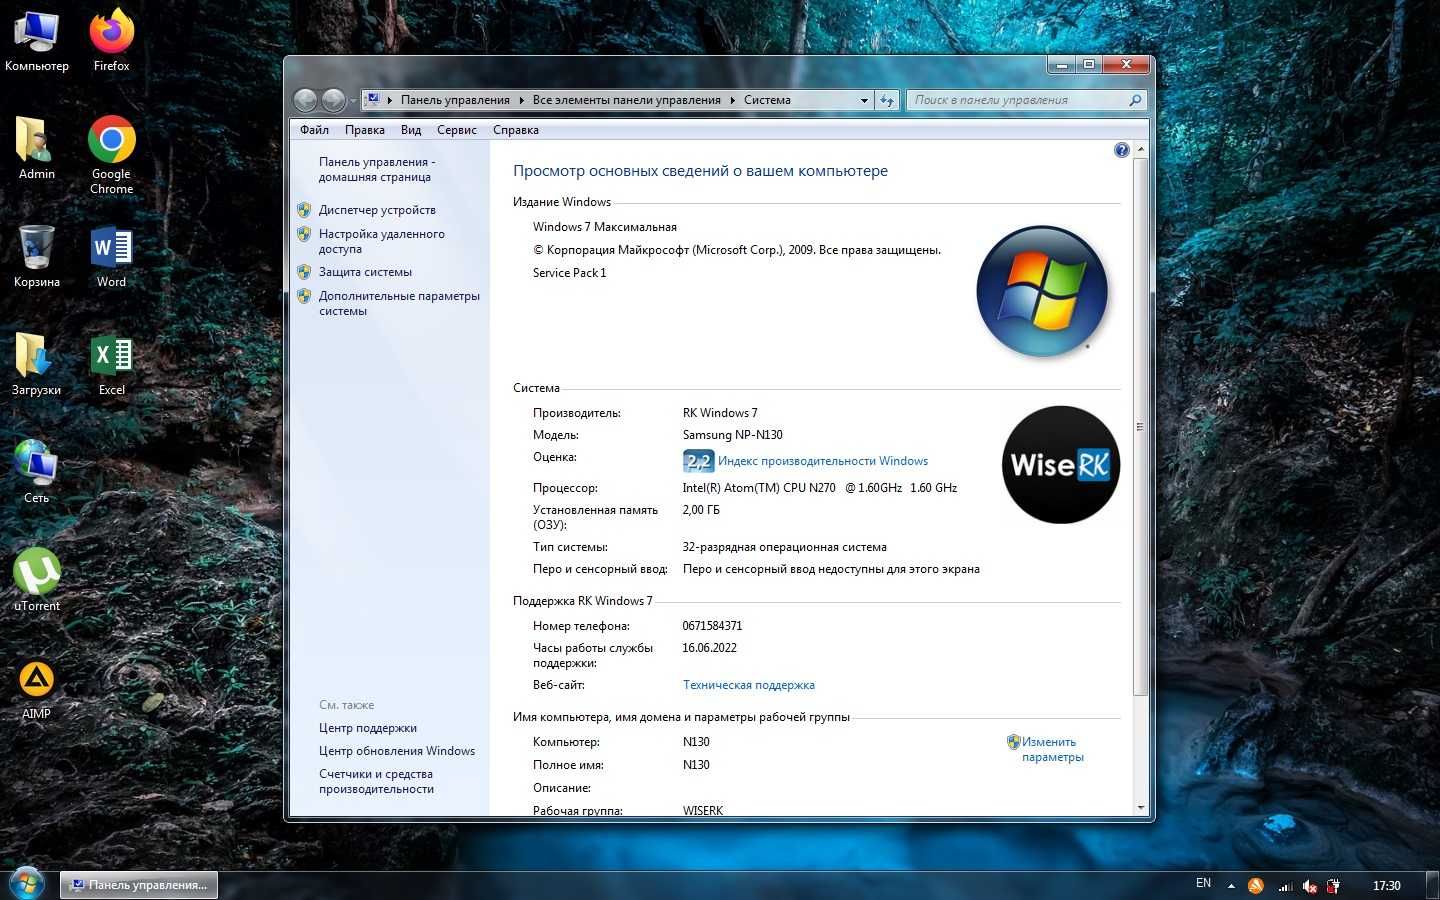The width and height of the screenshot is (1440, 900).
Task: Click Техническая поддержка website link
Action: [x=749, y=685]
